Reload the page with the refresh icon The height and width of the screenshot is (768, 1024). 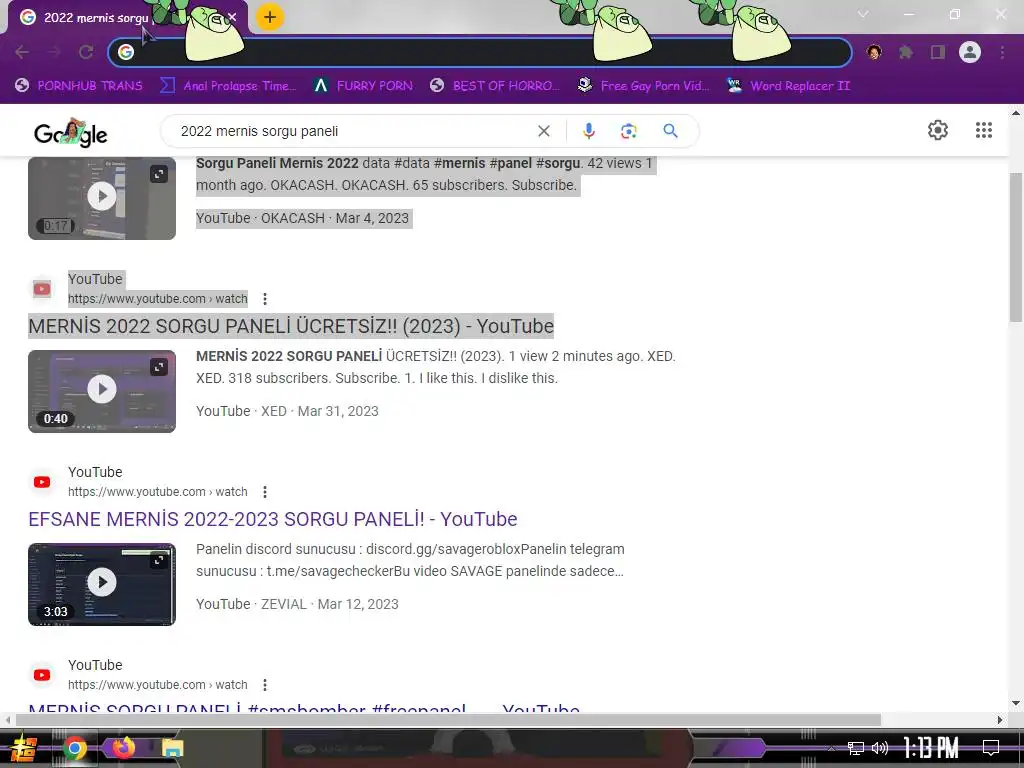click(86, 52)
